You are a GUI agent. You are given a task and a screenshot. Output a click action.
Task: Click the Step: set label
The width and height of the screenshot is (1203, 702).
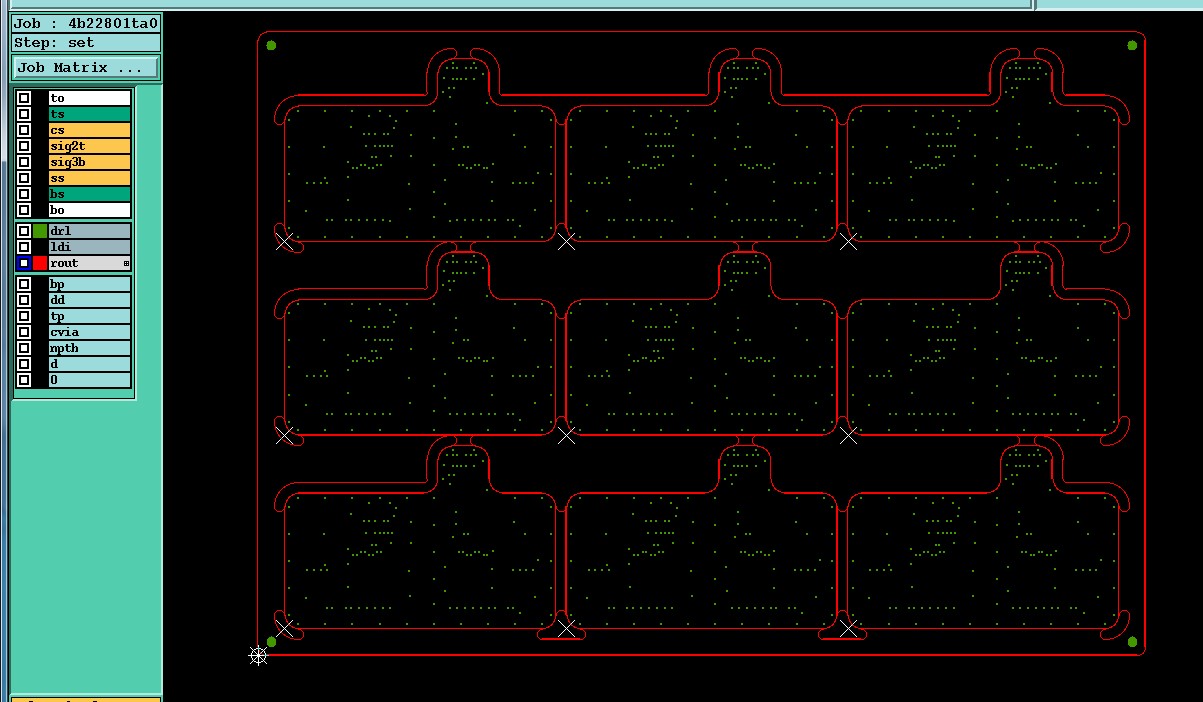click(86, 43)
